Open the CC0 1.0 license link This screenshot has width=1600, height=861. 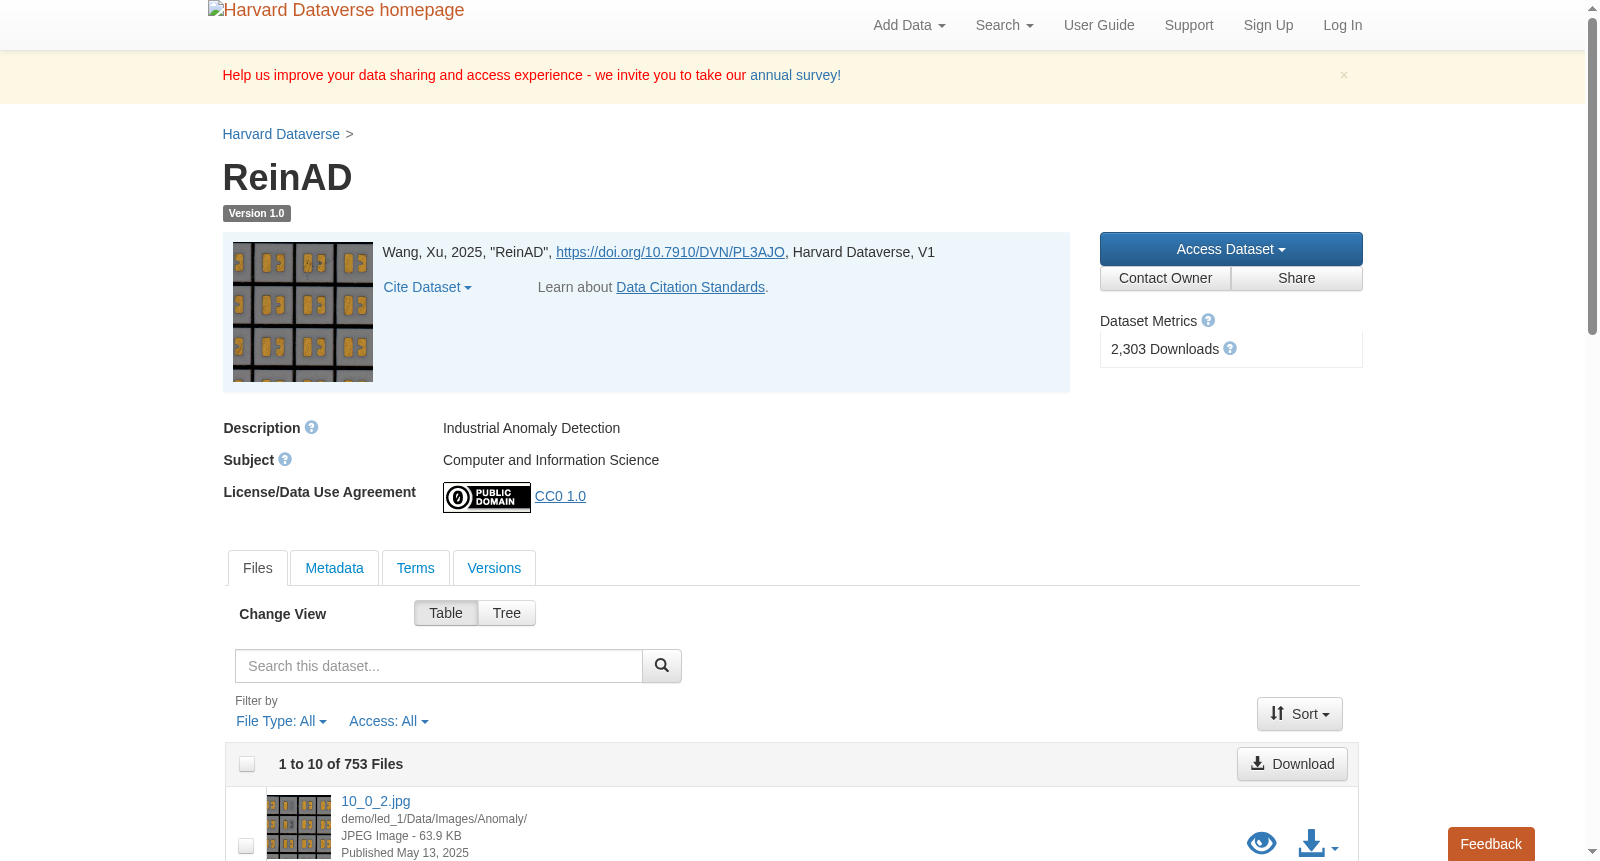click(x=560, y=496)
